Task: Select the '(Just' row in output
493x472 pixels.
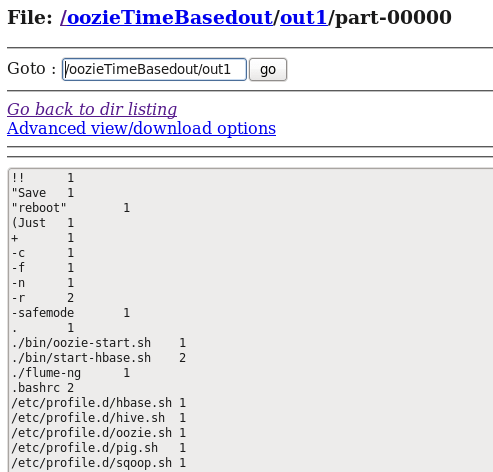Action: click(43, 223)
